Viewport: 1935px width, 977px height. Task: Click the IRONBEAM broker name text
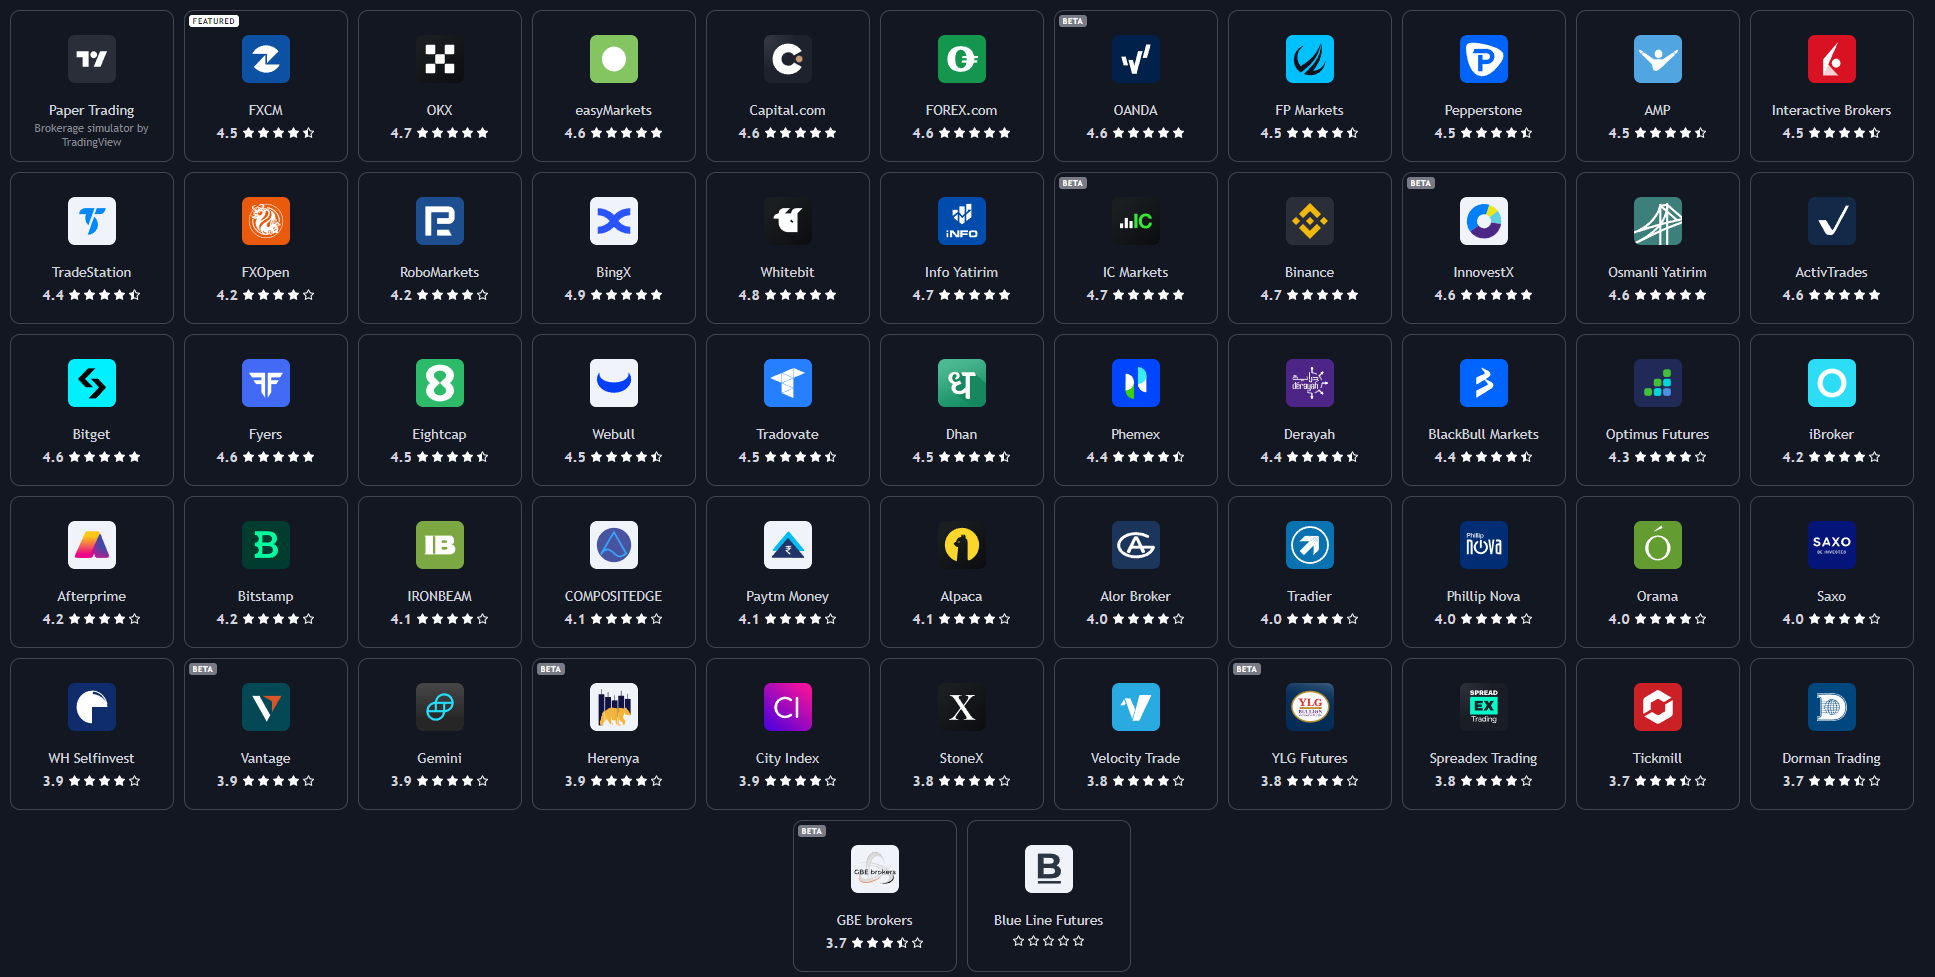coord(440,596)
